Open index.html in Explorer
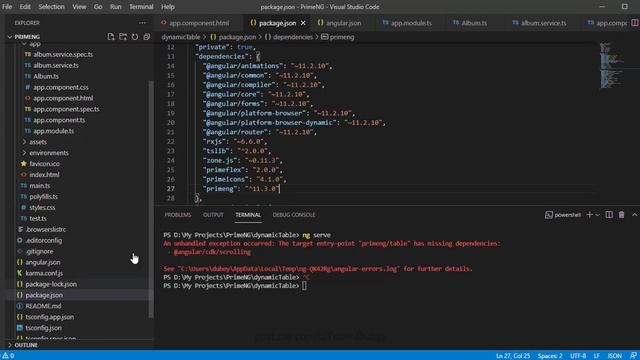The height and width of the screenshot is (360, 640). pyautogui.click(x=44, y=175)
